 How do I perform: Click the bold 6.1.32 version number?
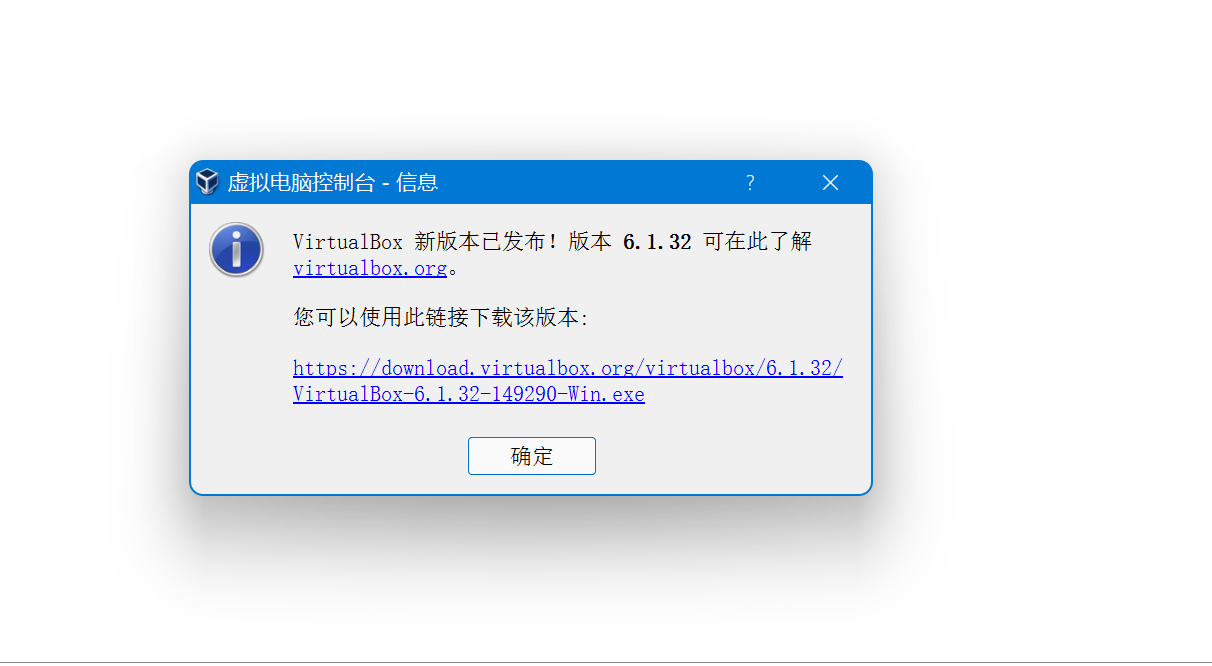pos(657,242)
